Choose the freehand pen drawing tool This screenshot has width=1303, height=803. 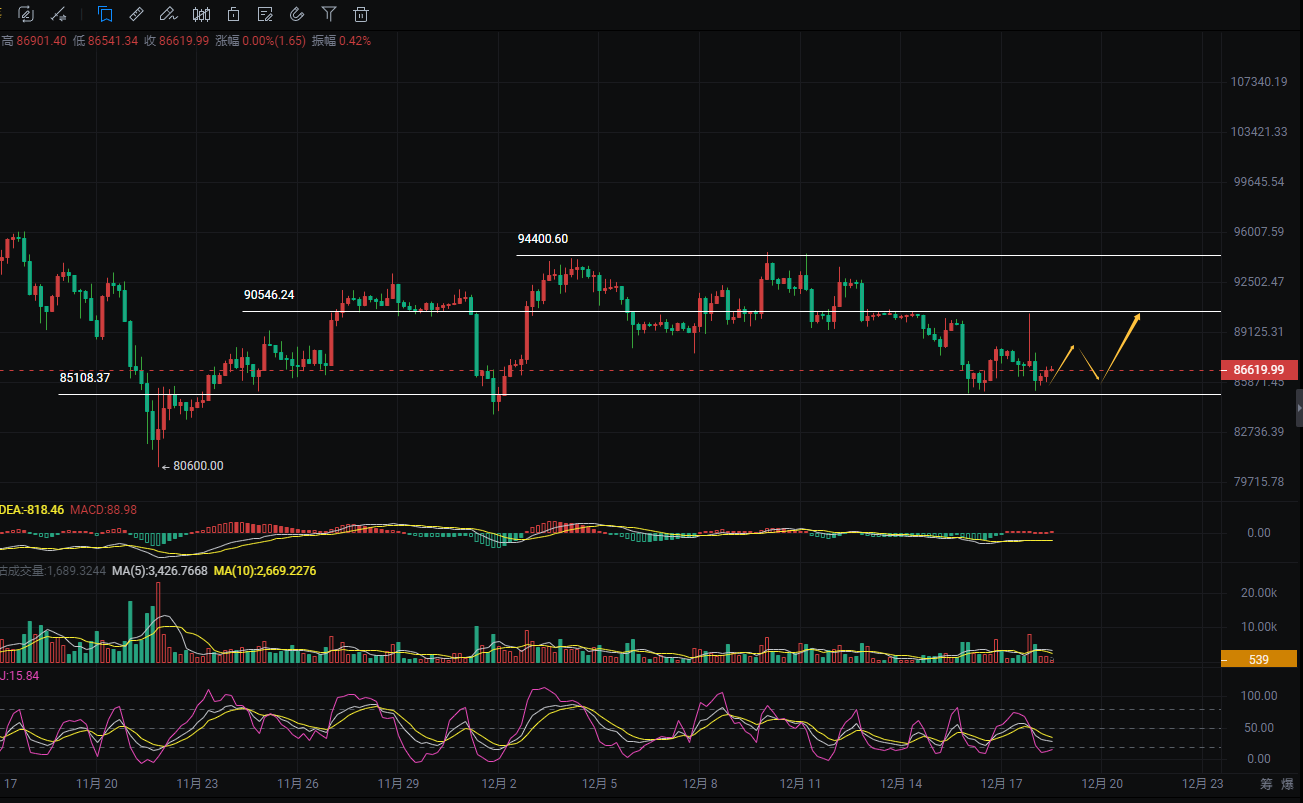coord(169,14)
